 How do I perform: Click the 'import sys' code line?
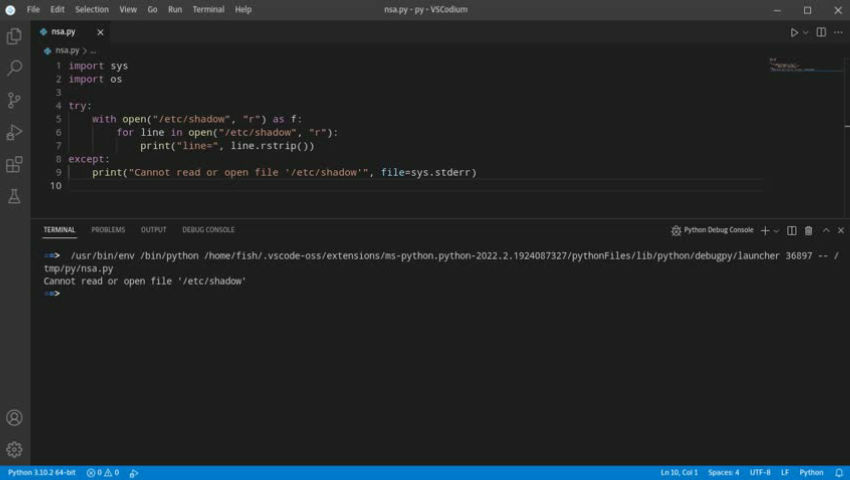click(98, 66)
